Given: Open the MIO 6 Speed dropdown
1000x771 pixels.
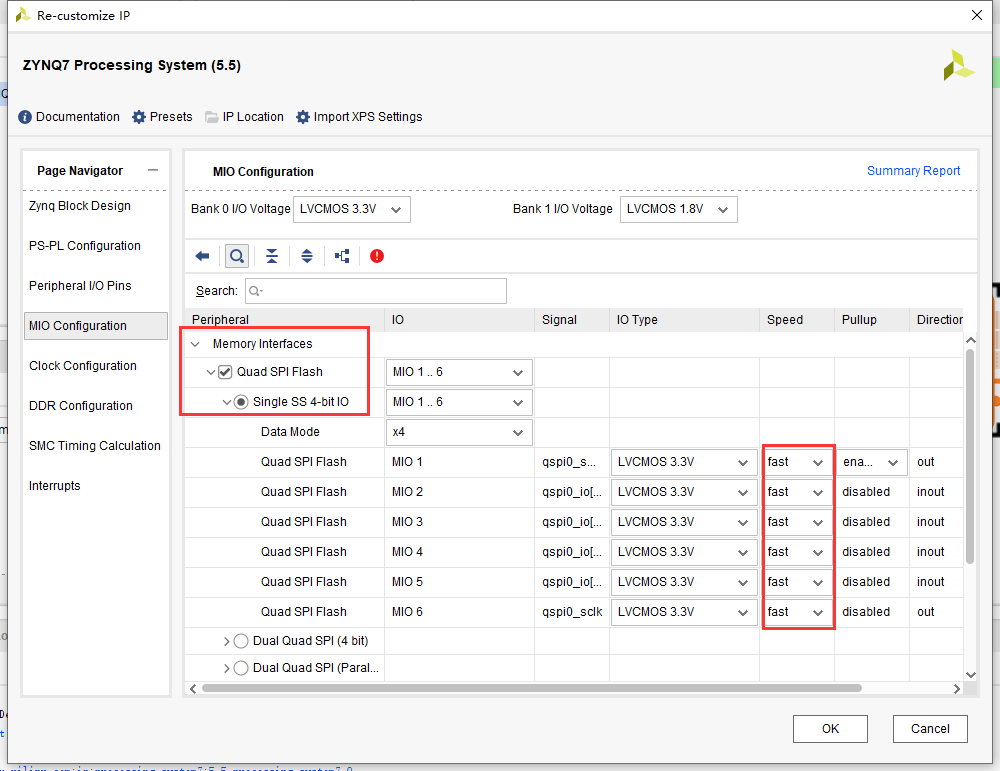Looking at the screenshot, I should tap(796, 612).
